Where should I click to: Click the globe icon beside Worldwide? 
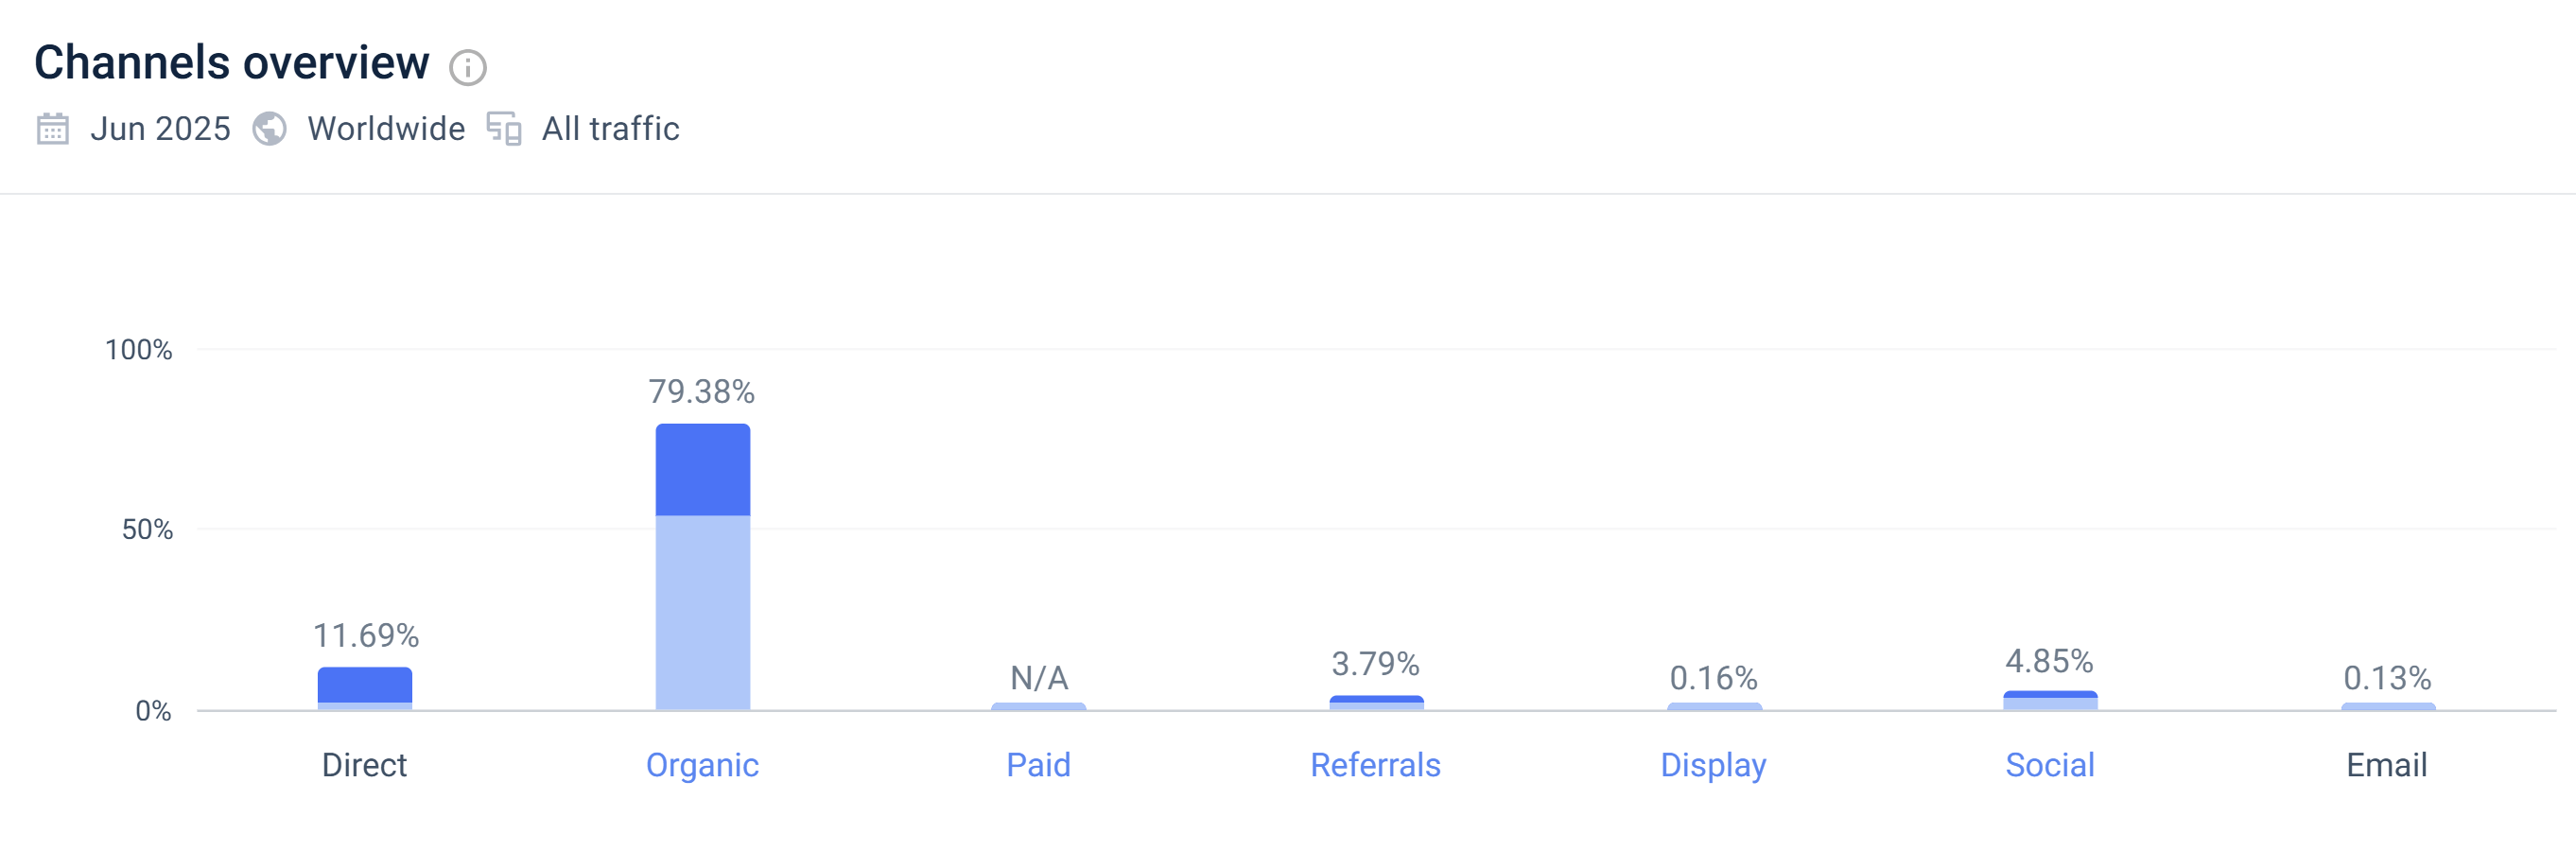(x=269, y=129)
